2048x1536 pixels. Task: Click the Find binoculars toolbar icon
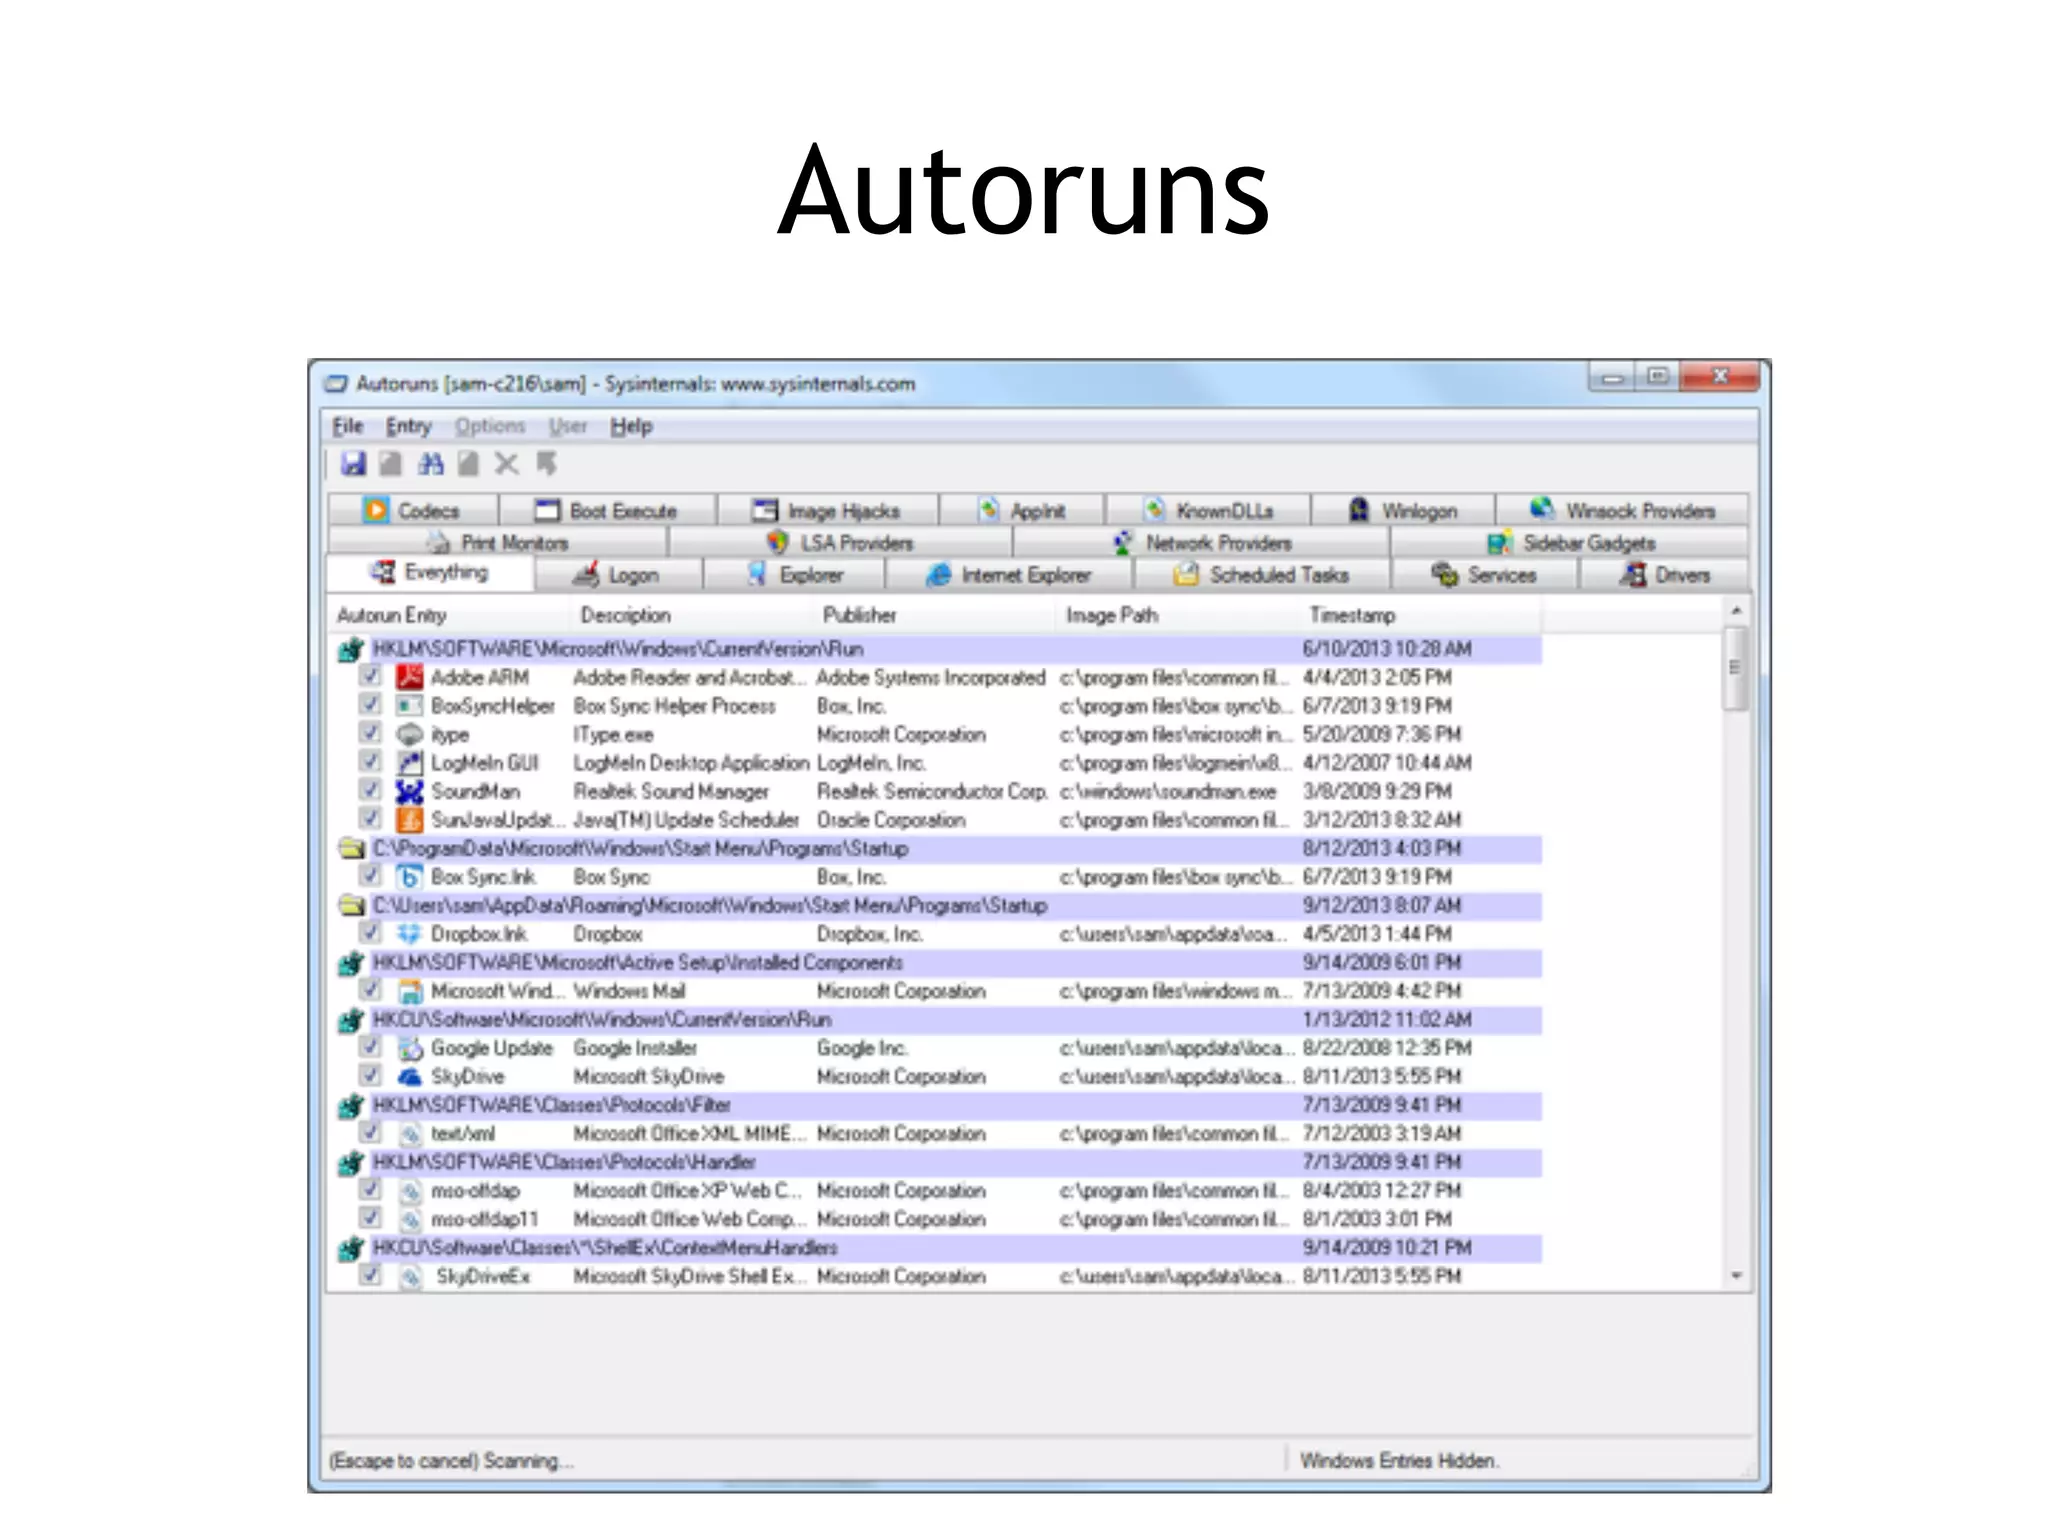tap(431, 463)
